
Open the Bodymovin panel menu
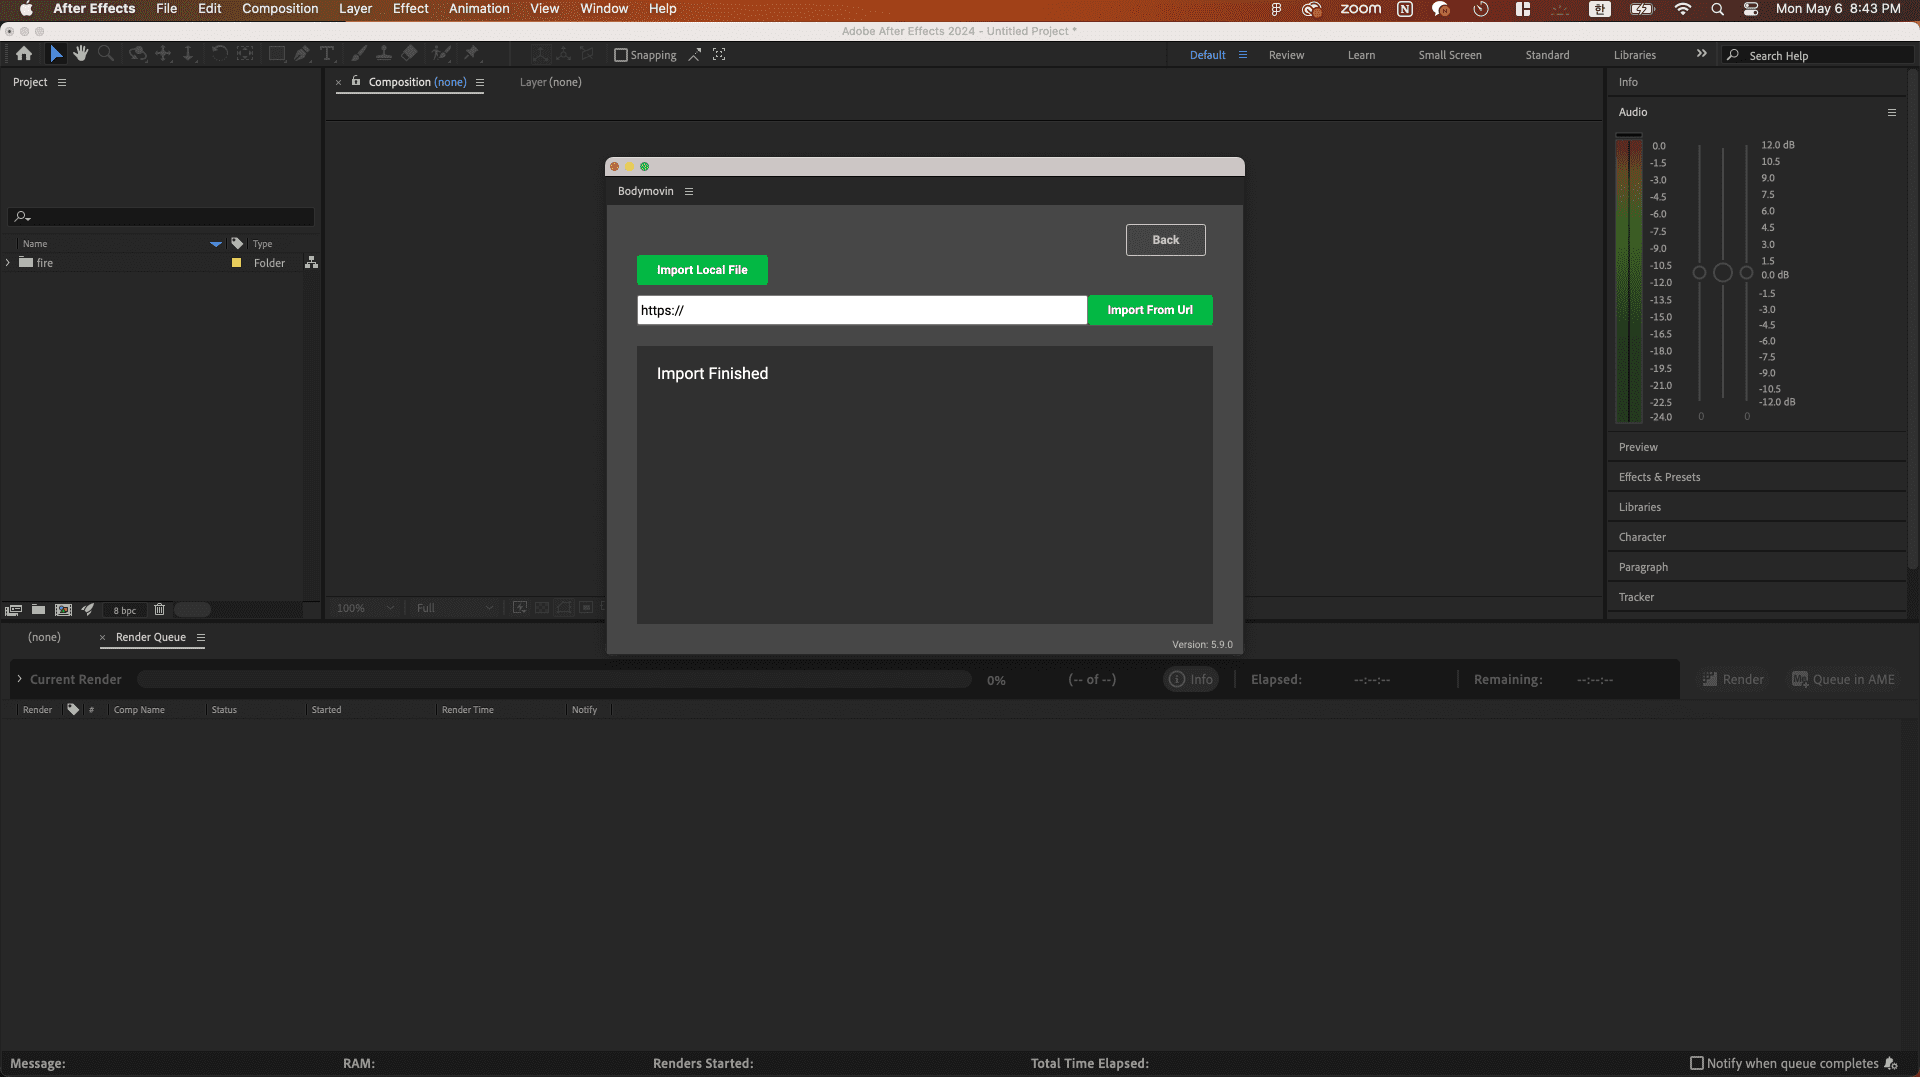click(689, 191)
